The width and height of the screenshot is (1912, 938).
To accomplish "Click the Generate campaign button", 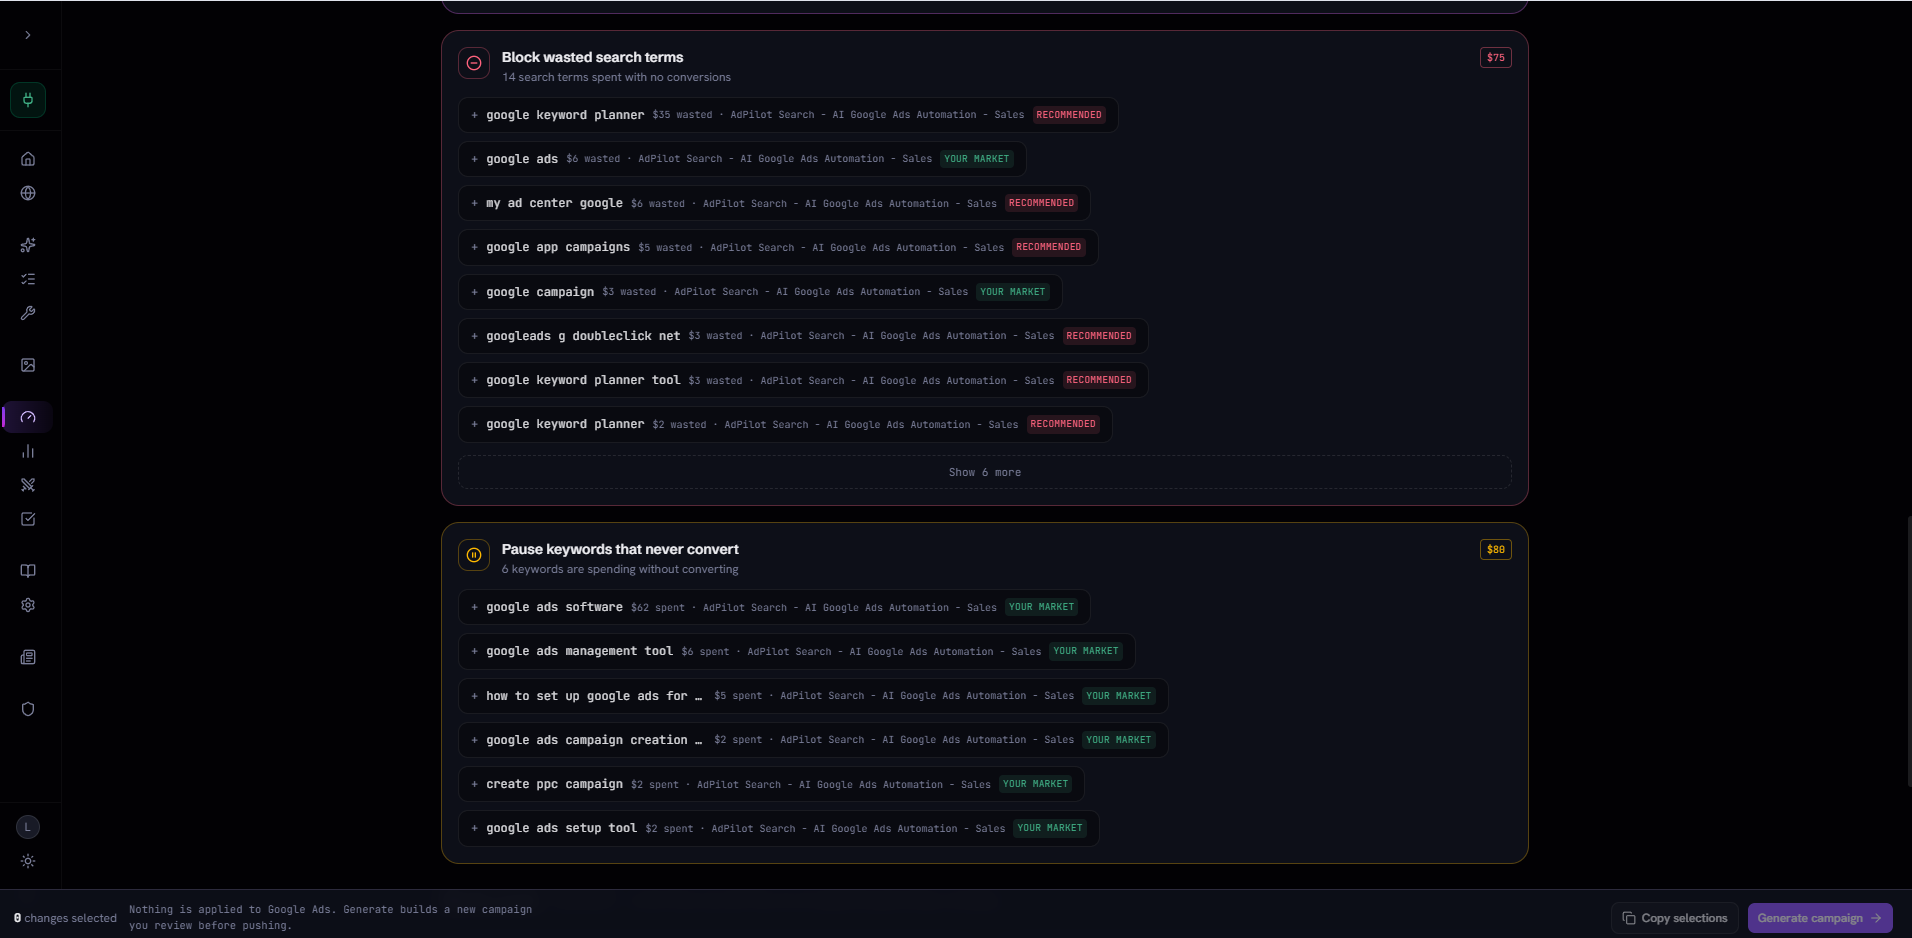I will coord(1820,918).
